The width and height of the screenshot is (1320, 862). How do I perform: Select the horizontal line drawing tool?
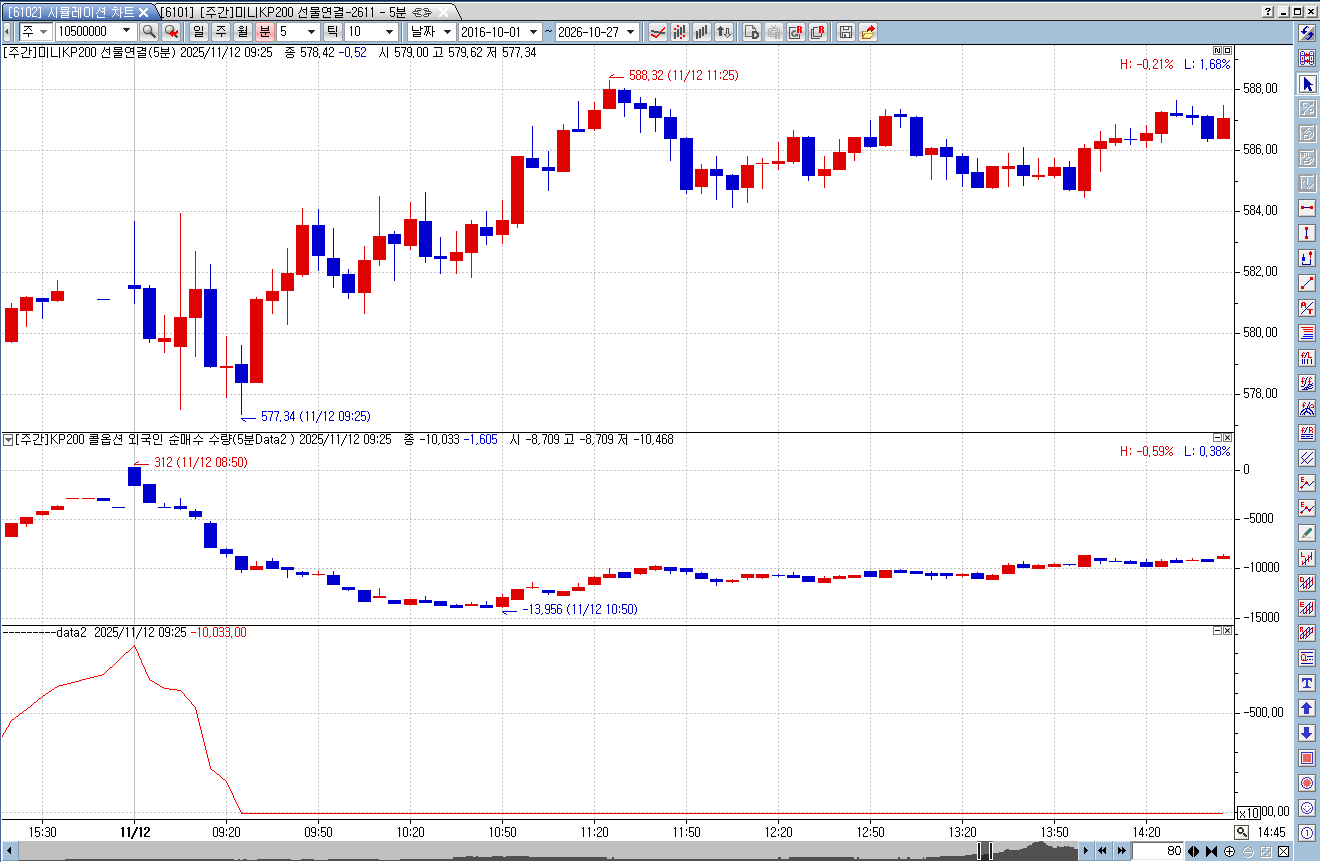(1307, 208)
